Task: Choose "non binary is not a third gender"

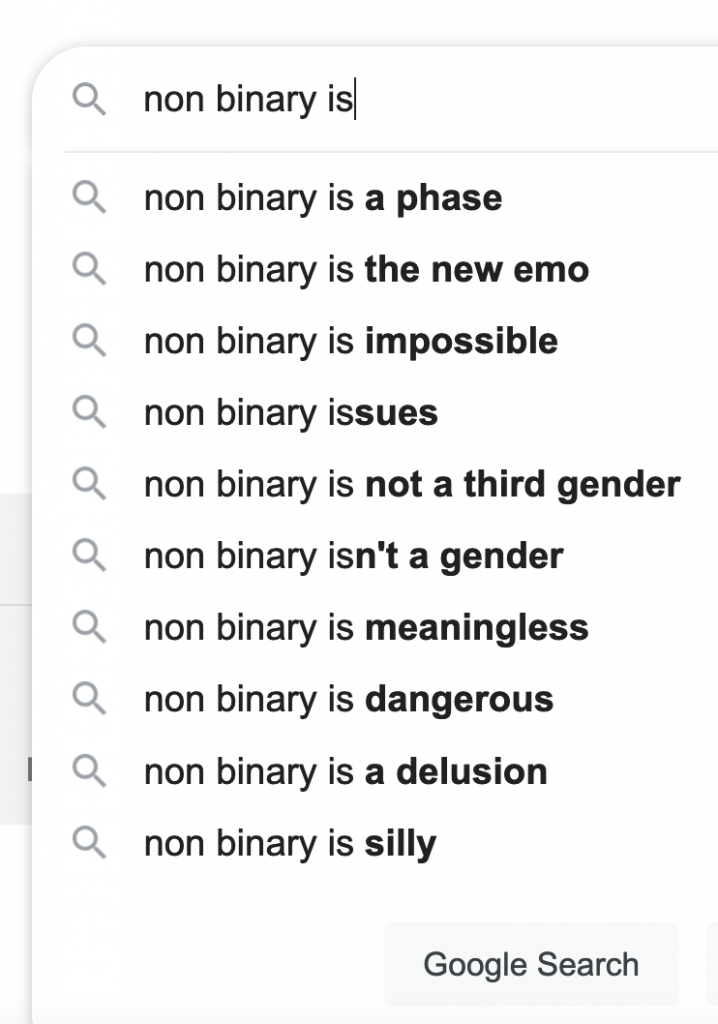Action: pos(412,485)
